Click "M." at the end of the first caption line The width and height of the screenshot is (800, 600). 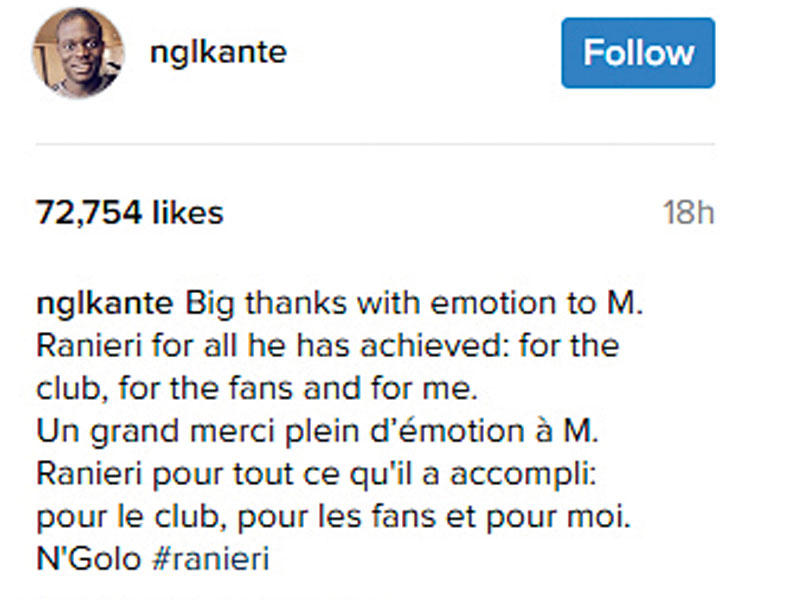coord(623,303)
